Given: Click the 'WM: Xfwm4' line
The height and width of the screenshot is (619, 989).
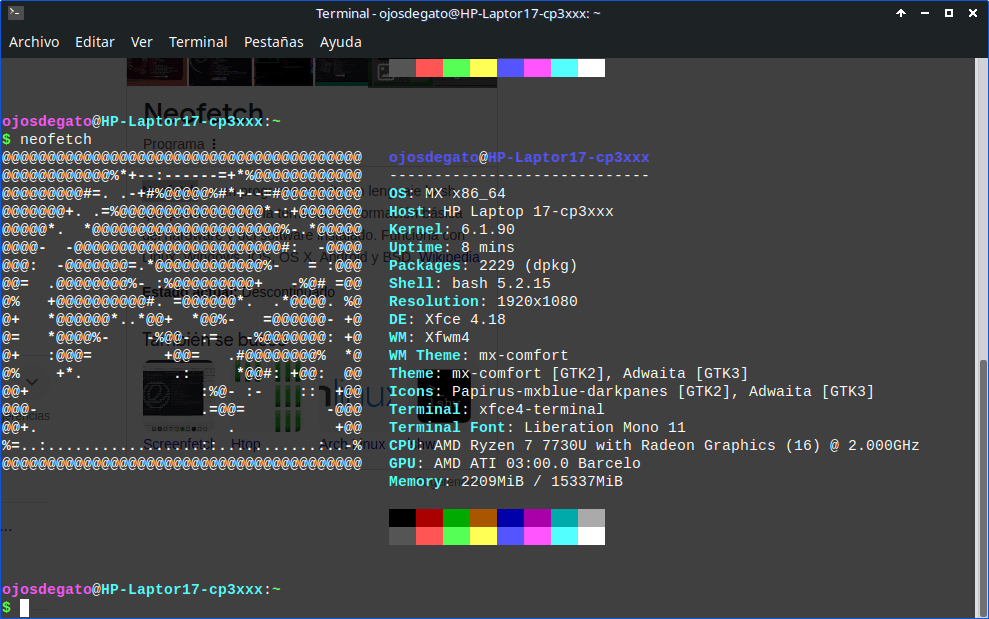Looking at the screenshot, I should click(x=430, y=337).
